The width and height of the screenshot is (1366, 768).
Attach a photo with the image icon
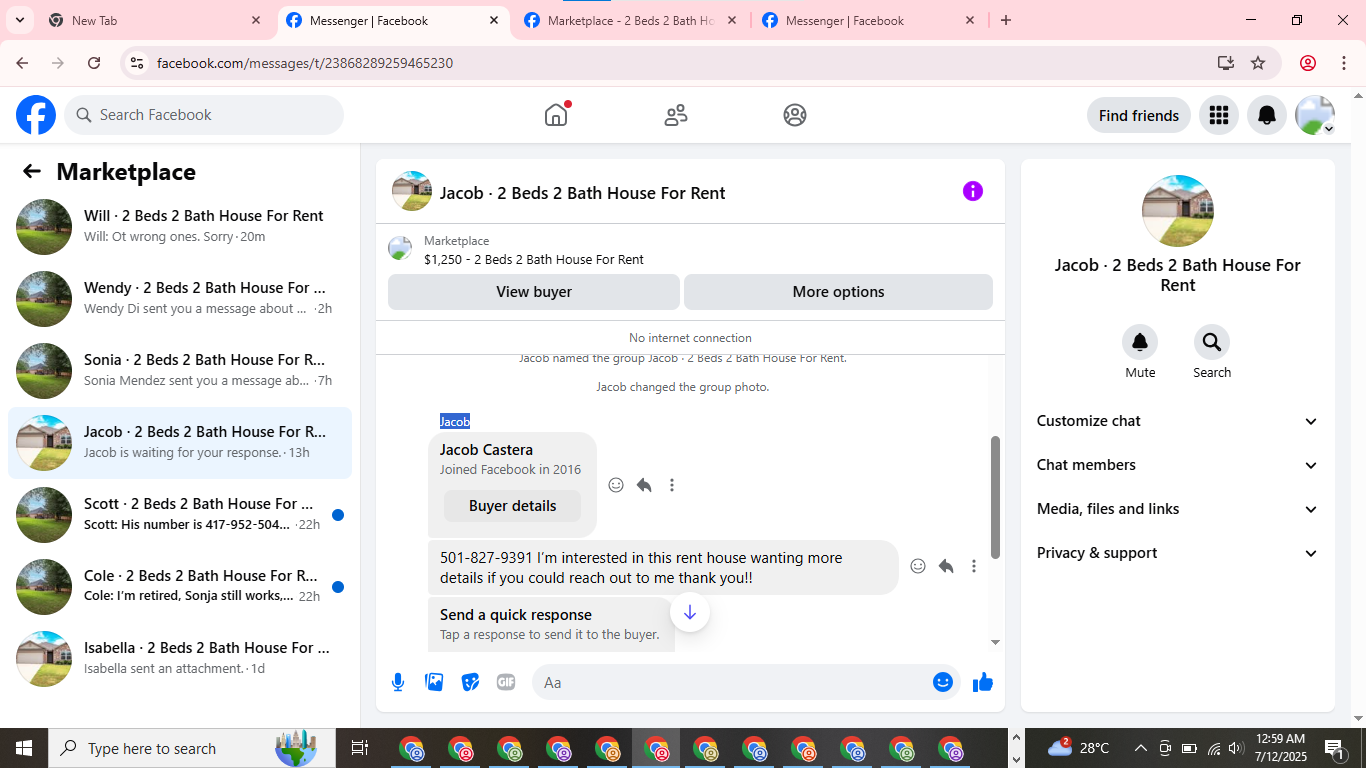[434, 682]
